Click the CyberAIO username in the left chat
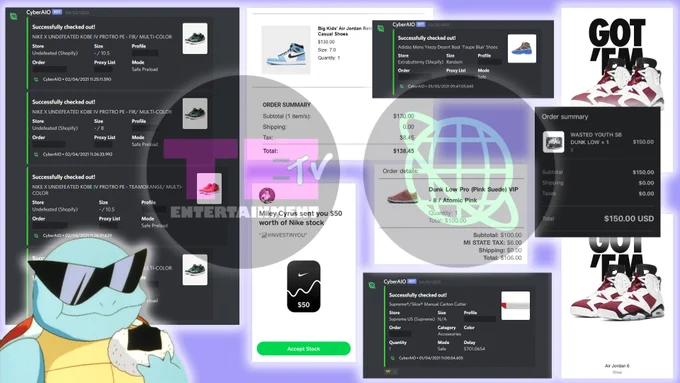Image resolution: width=680 pixels, height=383 pixels. (x=38, y=12)
